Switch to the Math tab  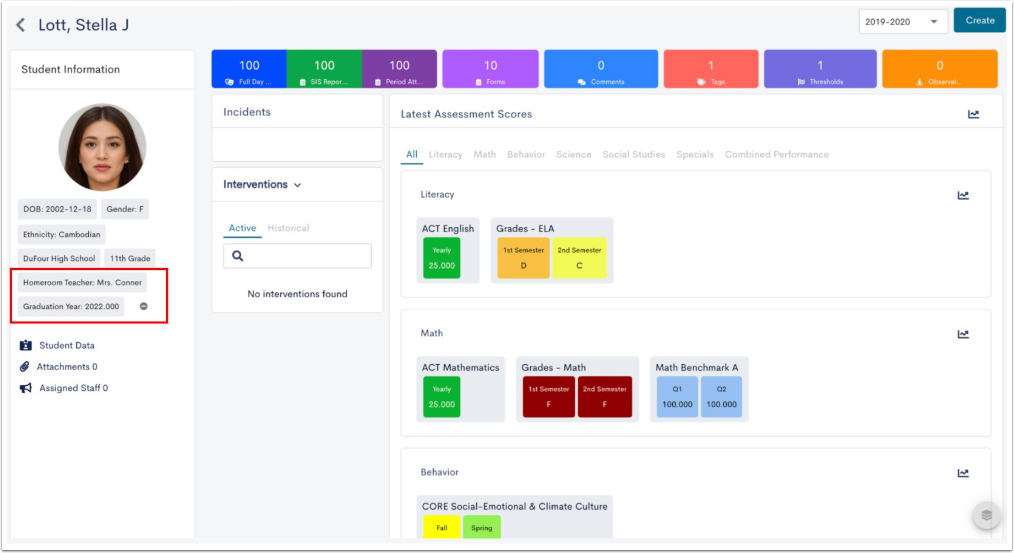[x=484, y=155]
